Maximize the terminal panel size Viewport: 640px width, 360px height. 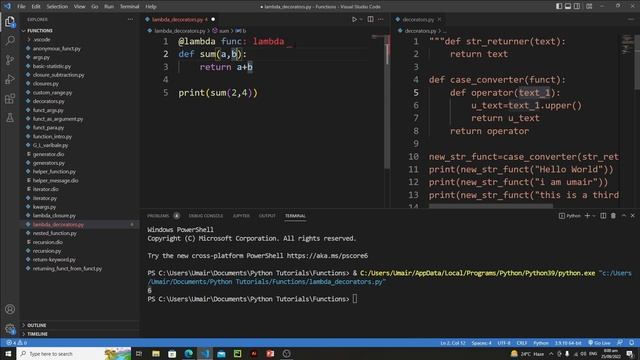click(624, 216)
